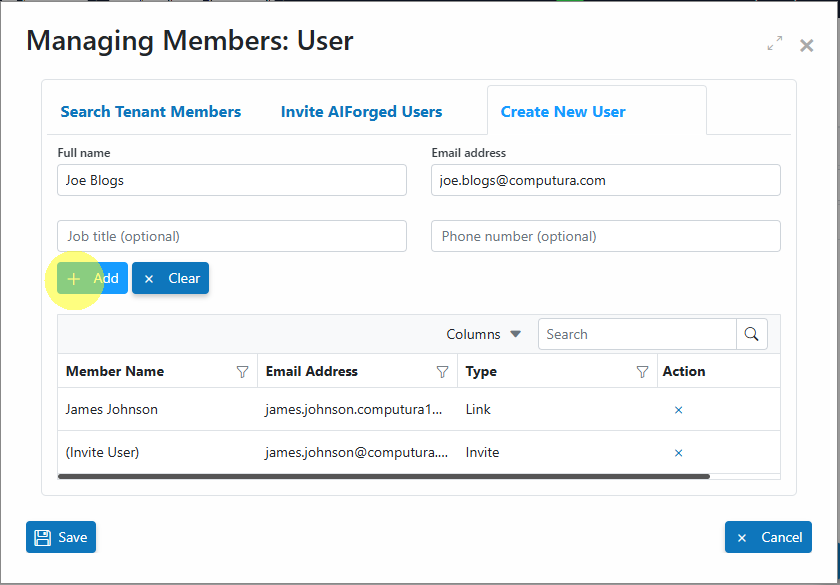The width and height of the screenshot is (840, 585).
Task: Open the Invite AIForged Users tab
Action: [x=362, y=112]
